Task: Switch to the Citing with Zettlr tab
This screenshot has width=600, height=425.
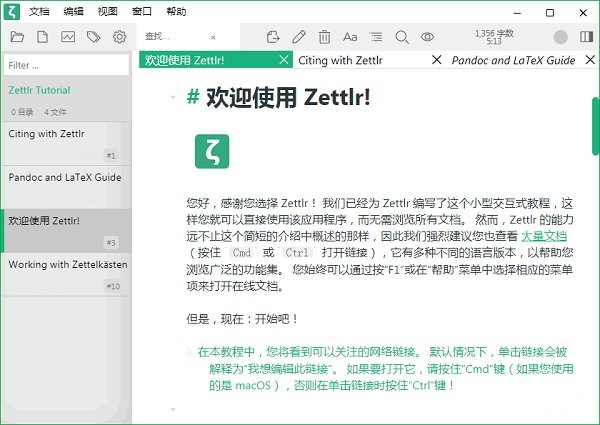Action: pyautogui.click(x=370, y=60)
